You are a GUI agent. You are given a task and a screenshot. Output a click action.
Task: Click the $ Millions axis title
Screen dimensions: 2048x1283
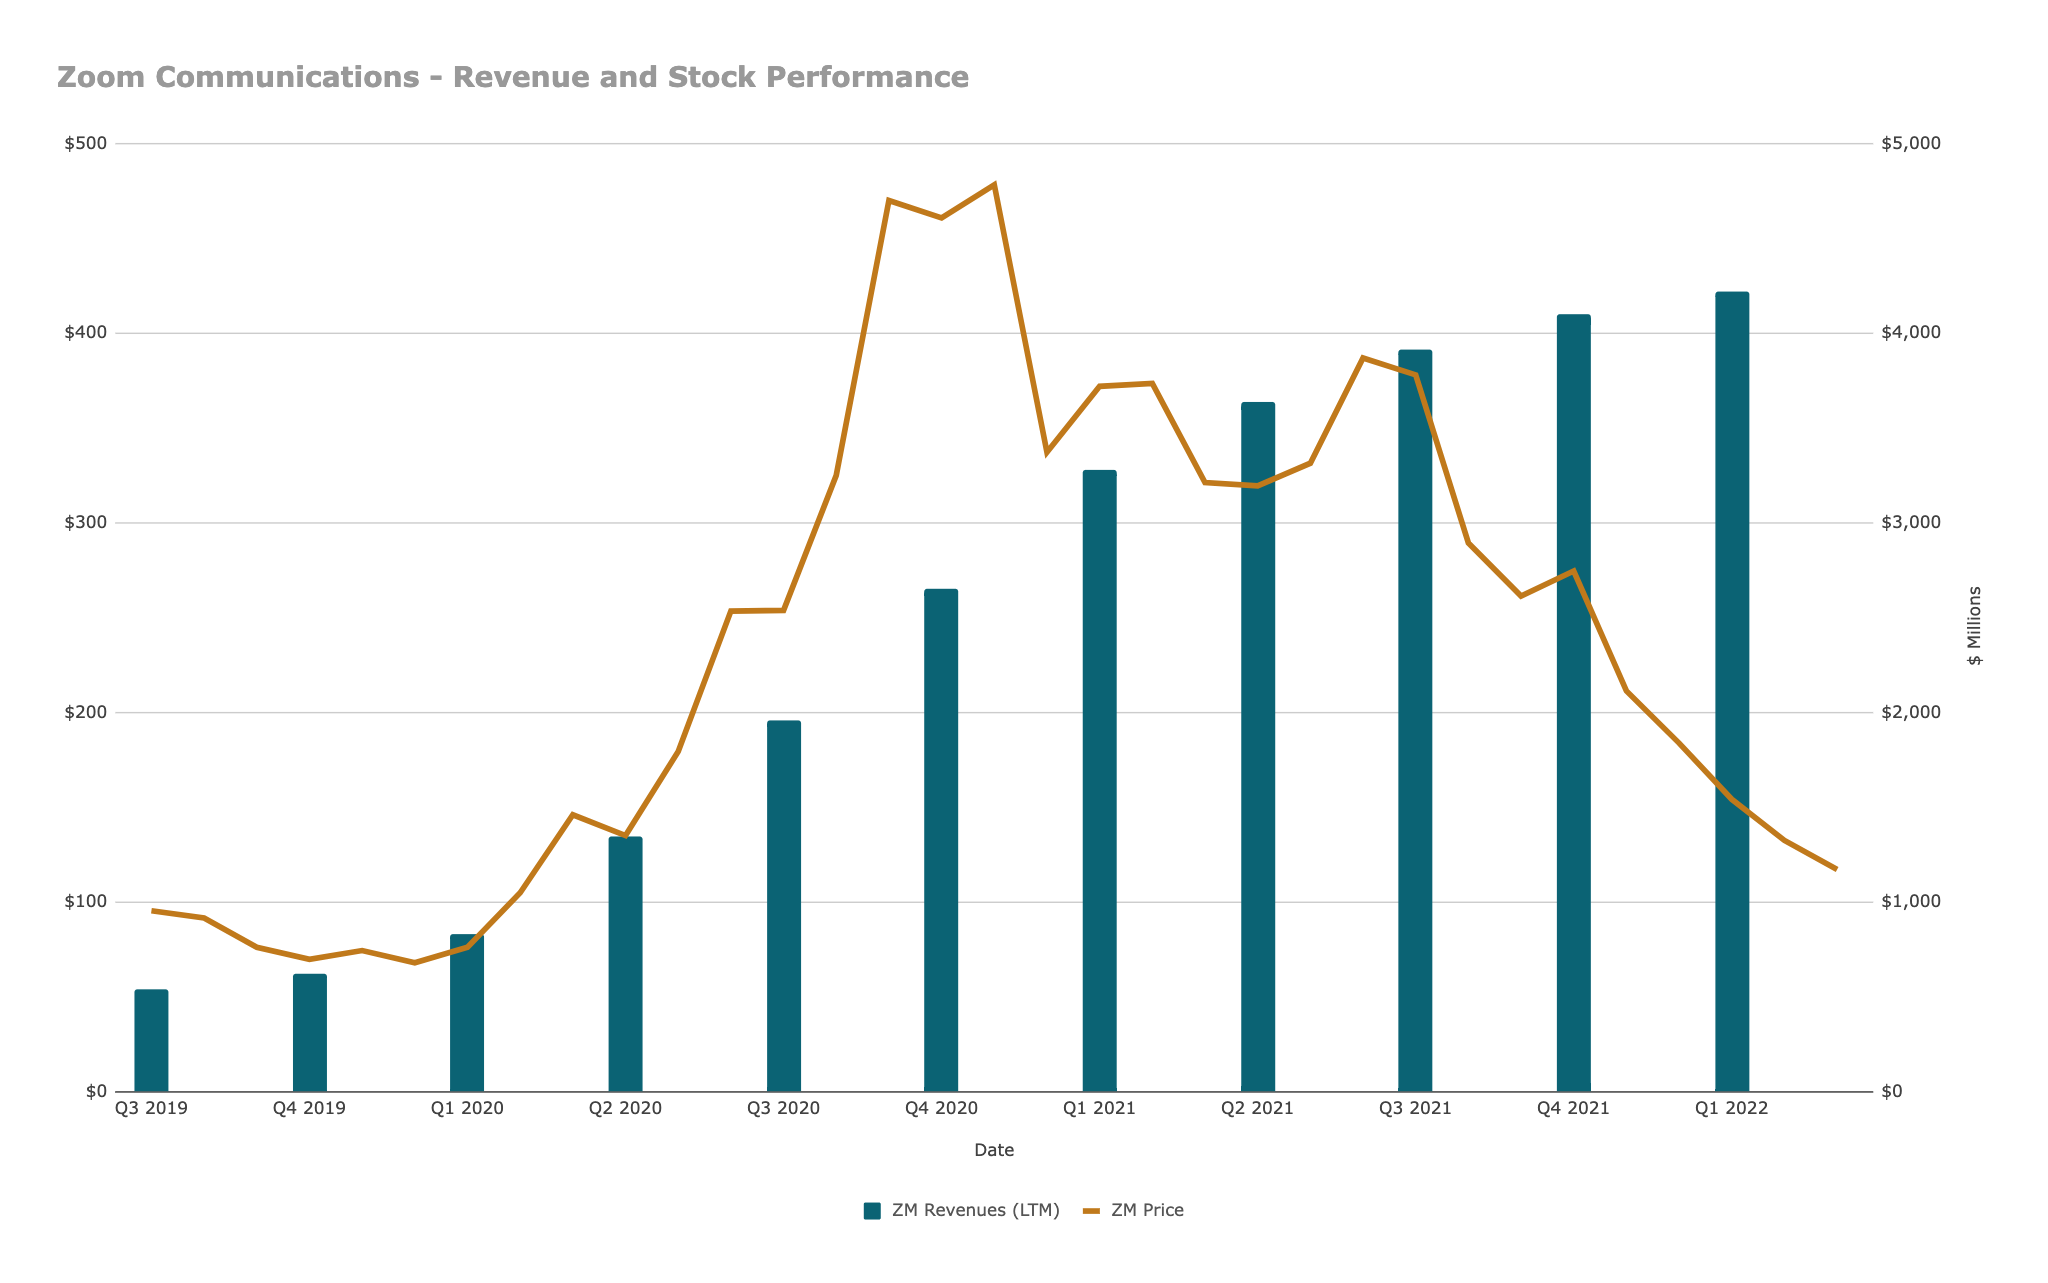pos(1974,626)
